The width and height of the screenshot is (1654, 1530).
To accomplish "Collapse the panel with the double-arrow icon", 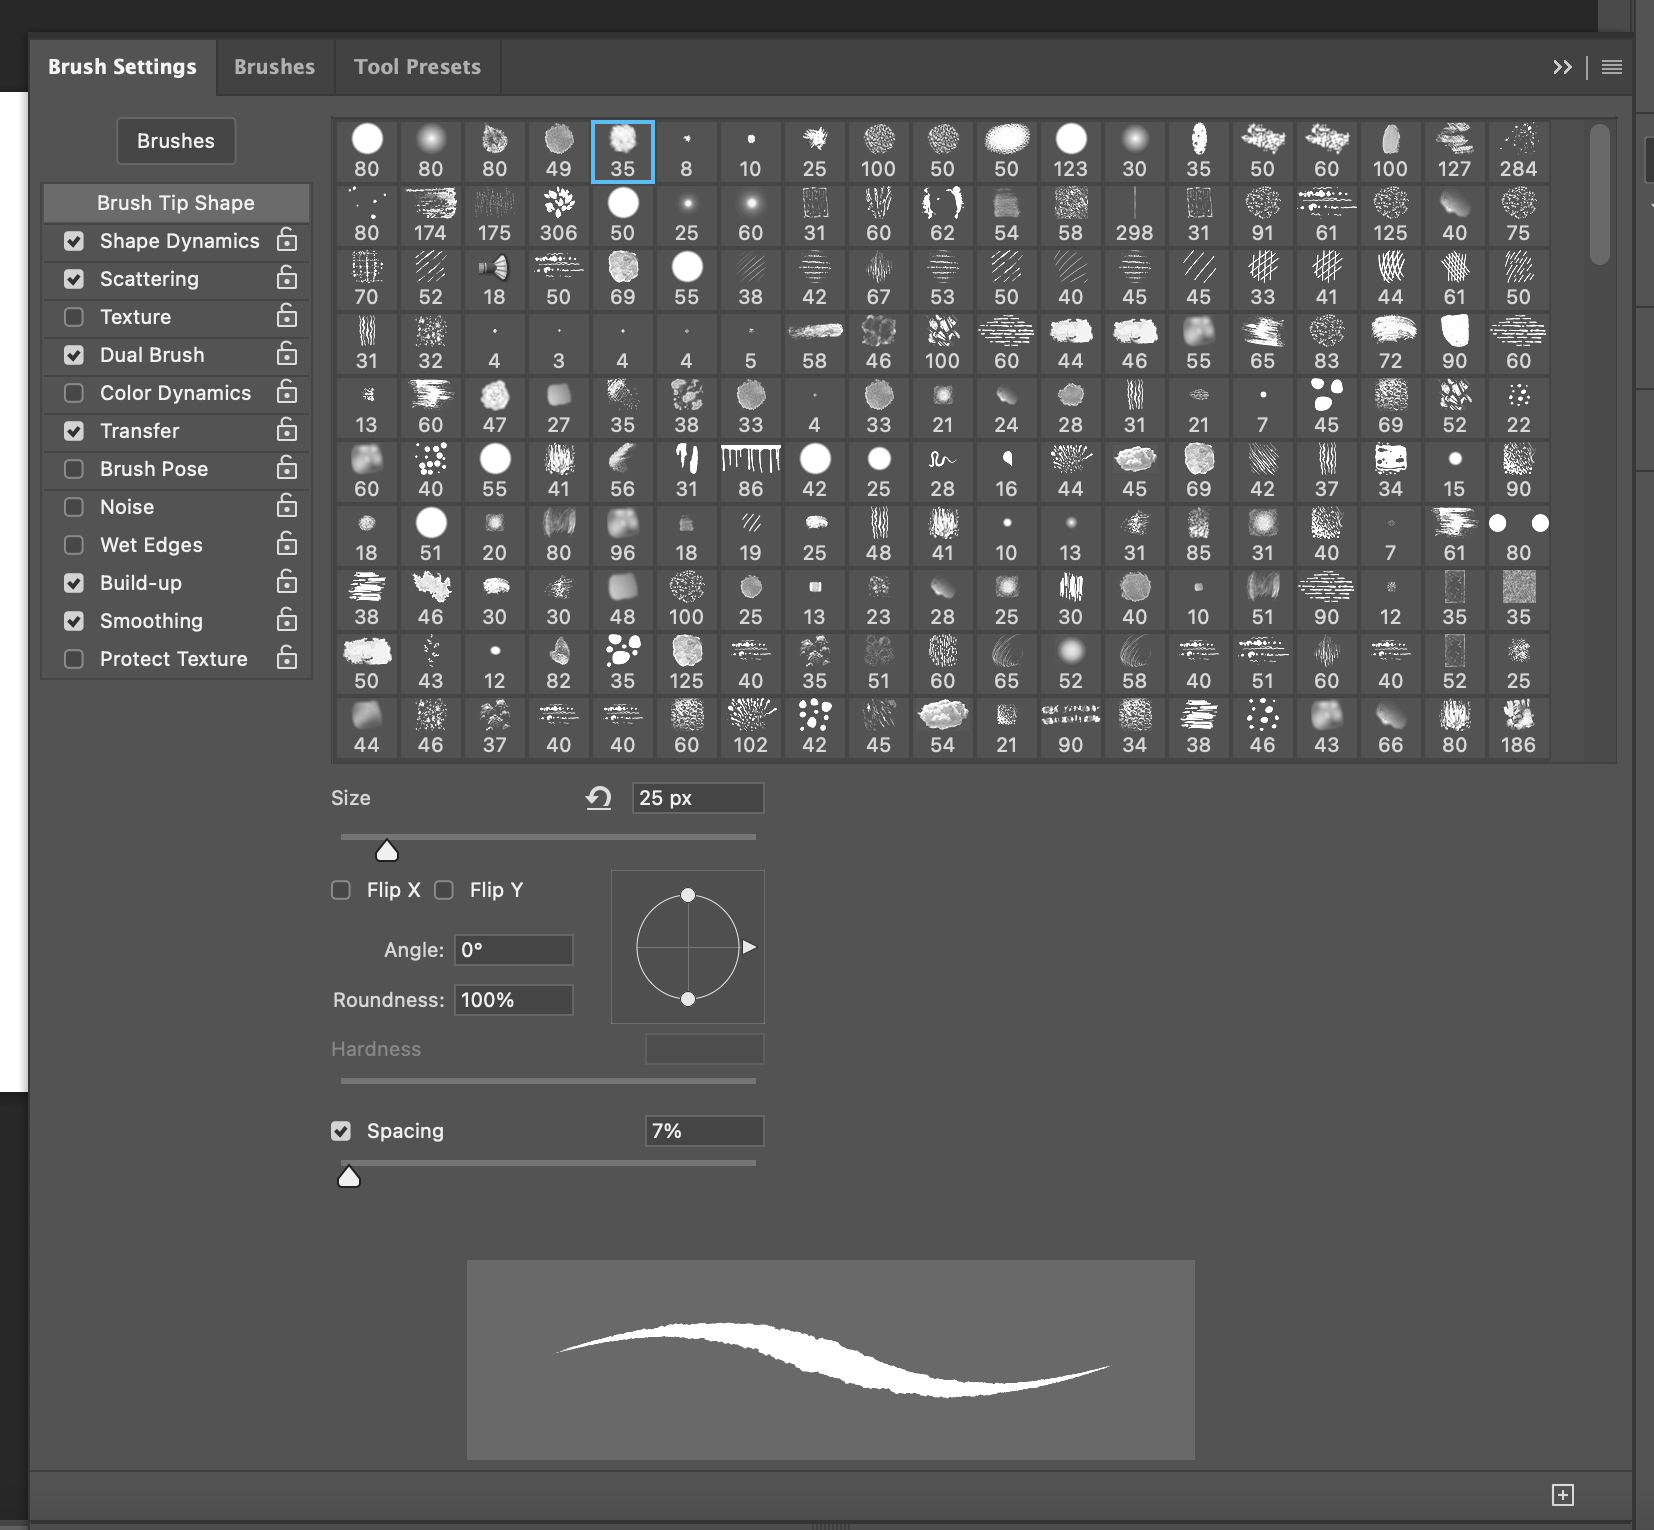I will [1563, 67].
